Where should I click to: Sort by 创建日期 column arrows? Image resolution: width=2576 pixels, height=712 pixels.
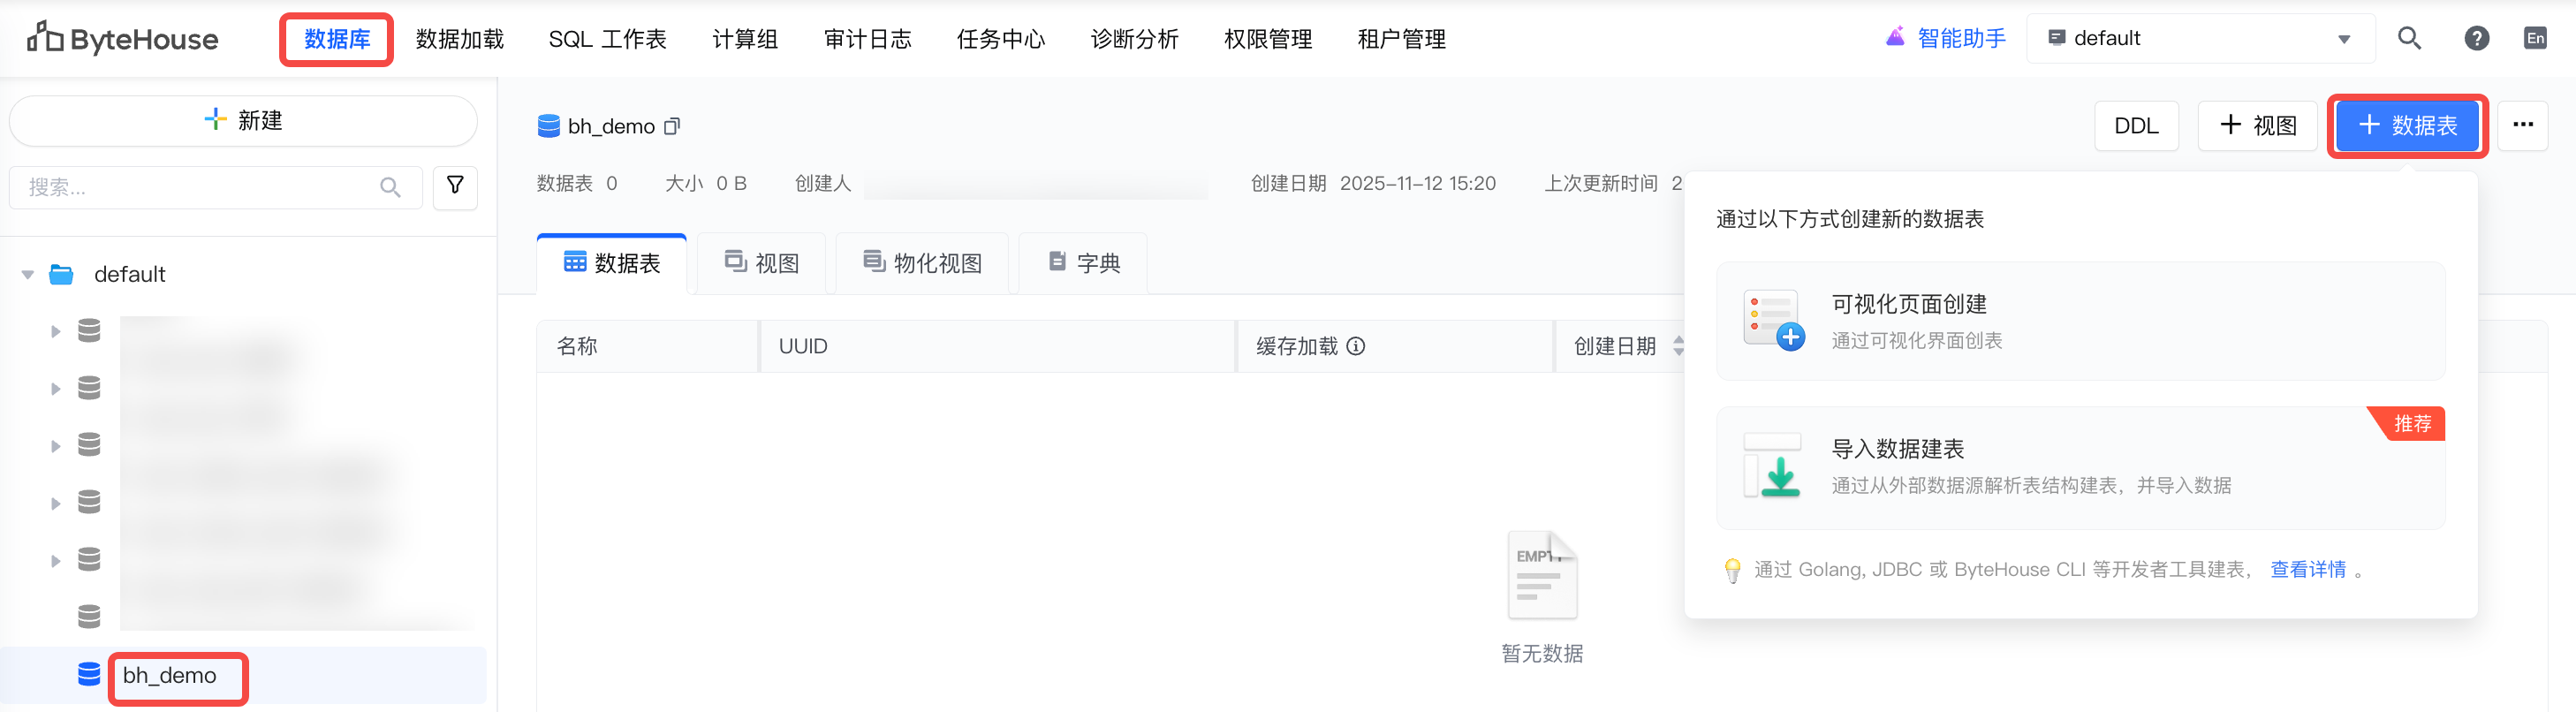(1678, 346)
